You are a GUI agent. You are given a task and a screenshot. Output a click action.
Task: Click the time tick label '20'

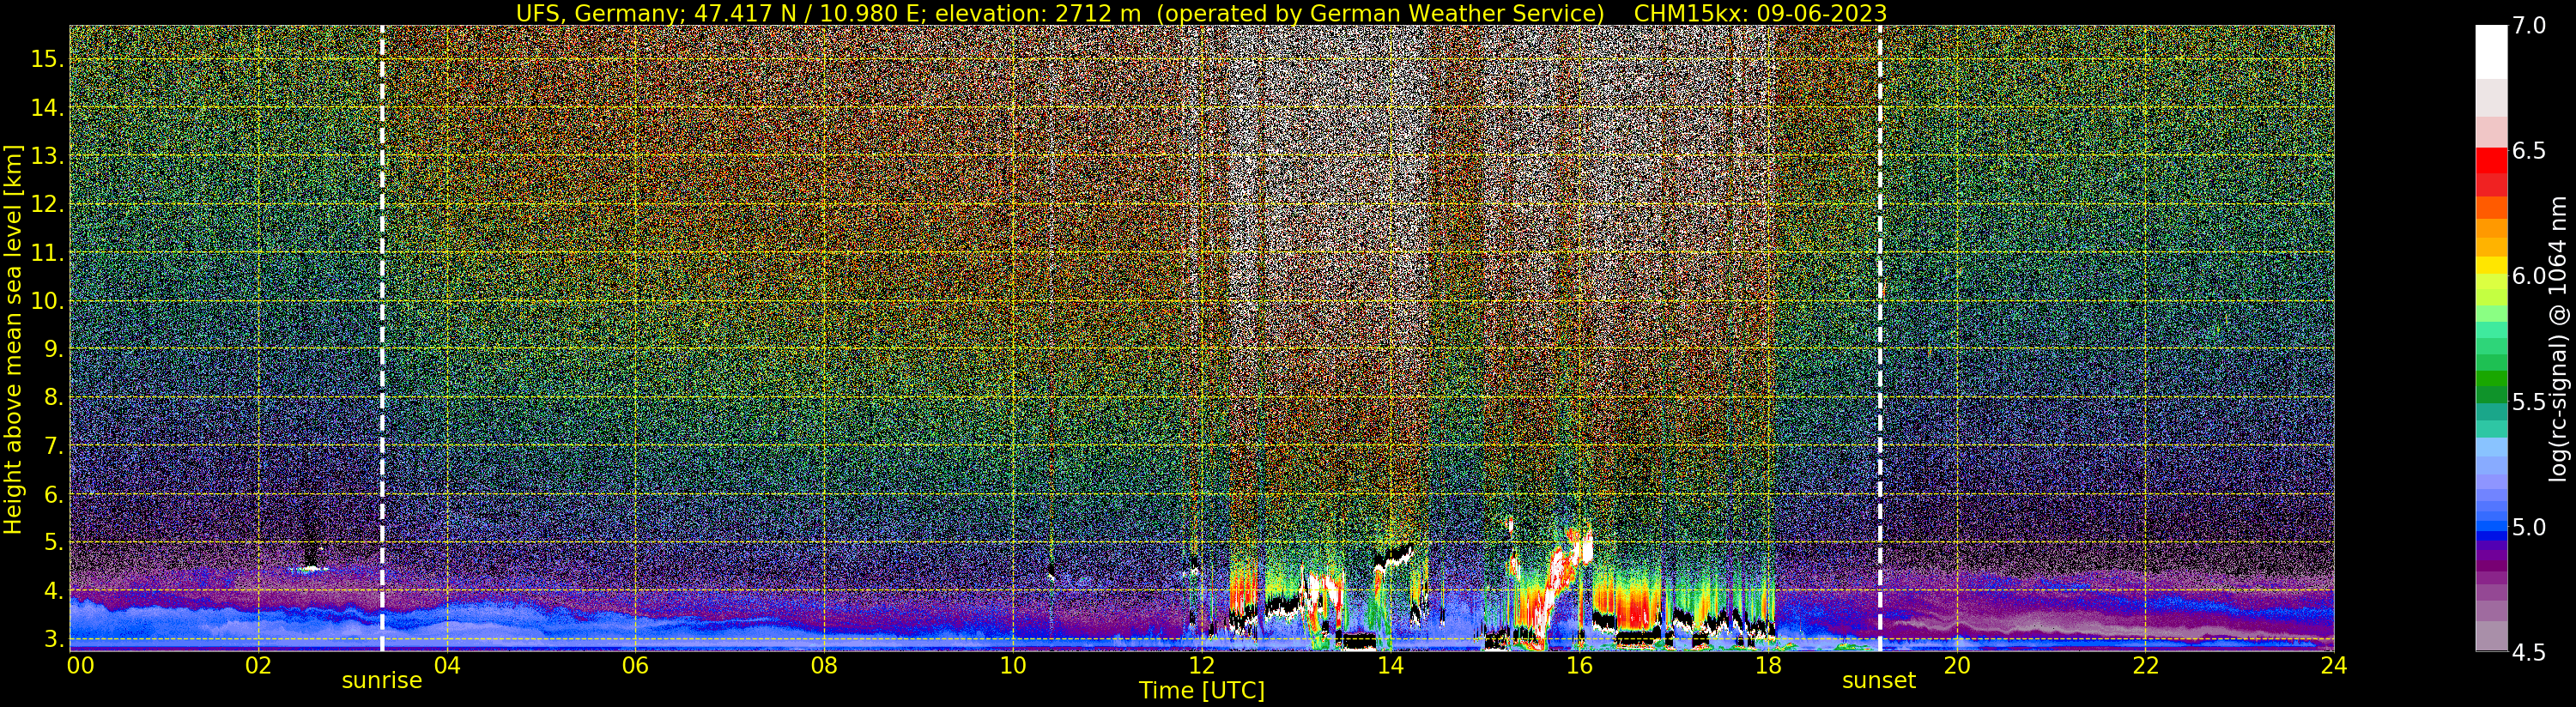[x=1956, y=664]
